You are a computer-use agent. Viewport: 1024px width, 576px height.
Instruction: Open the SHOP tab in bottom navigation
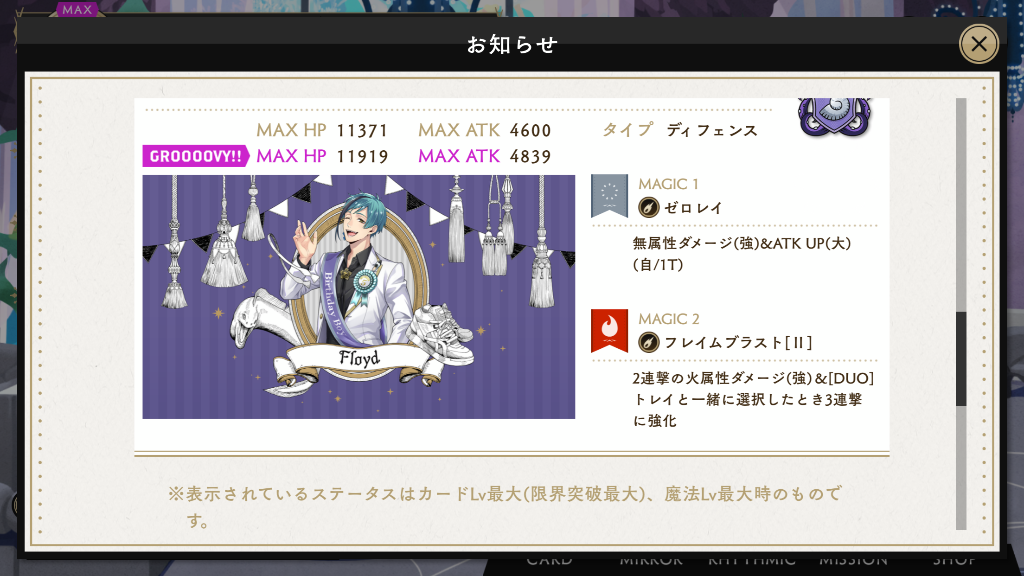[x=954, y=560]
